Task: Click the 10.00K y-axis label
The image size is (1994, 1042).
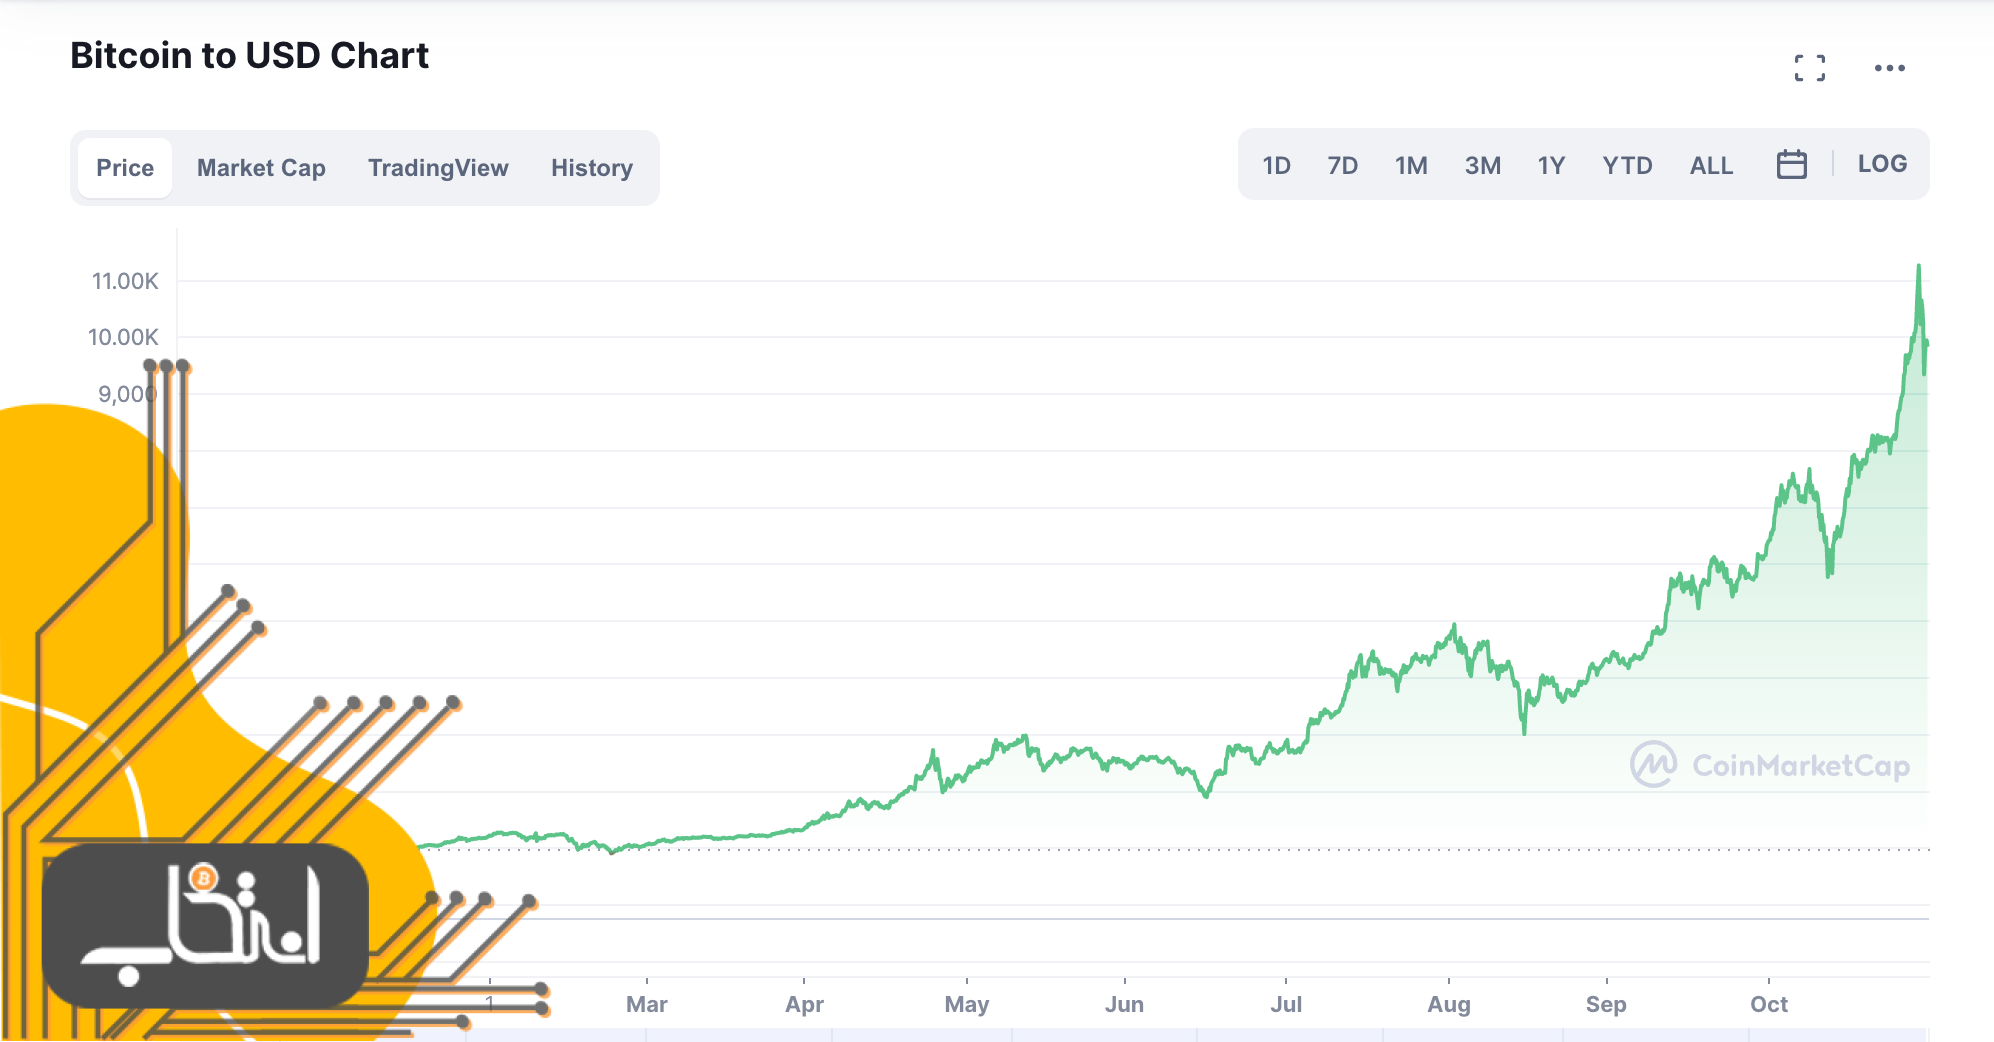Action: pos(123,337)
